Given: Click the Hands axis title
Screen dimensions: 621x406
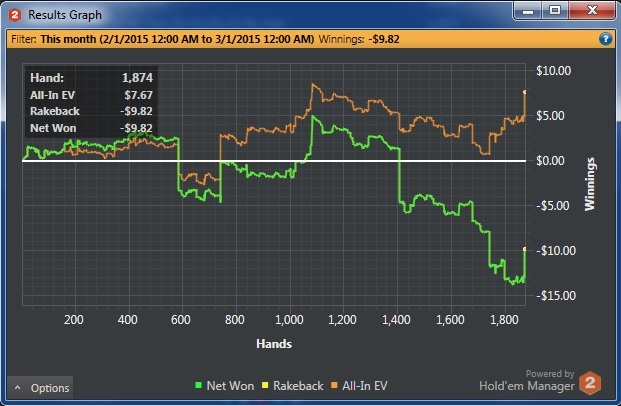Looking at the screenshot, I should click(274, 343).
